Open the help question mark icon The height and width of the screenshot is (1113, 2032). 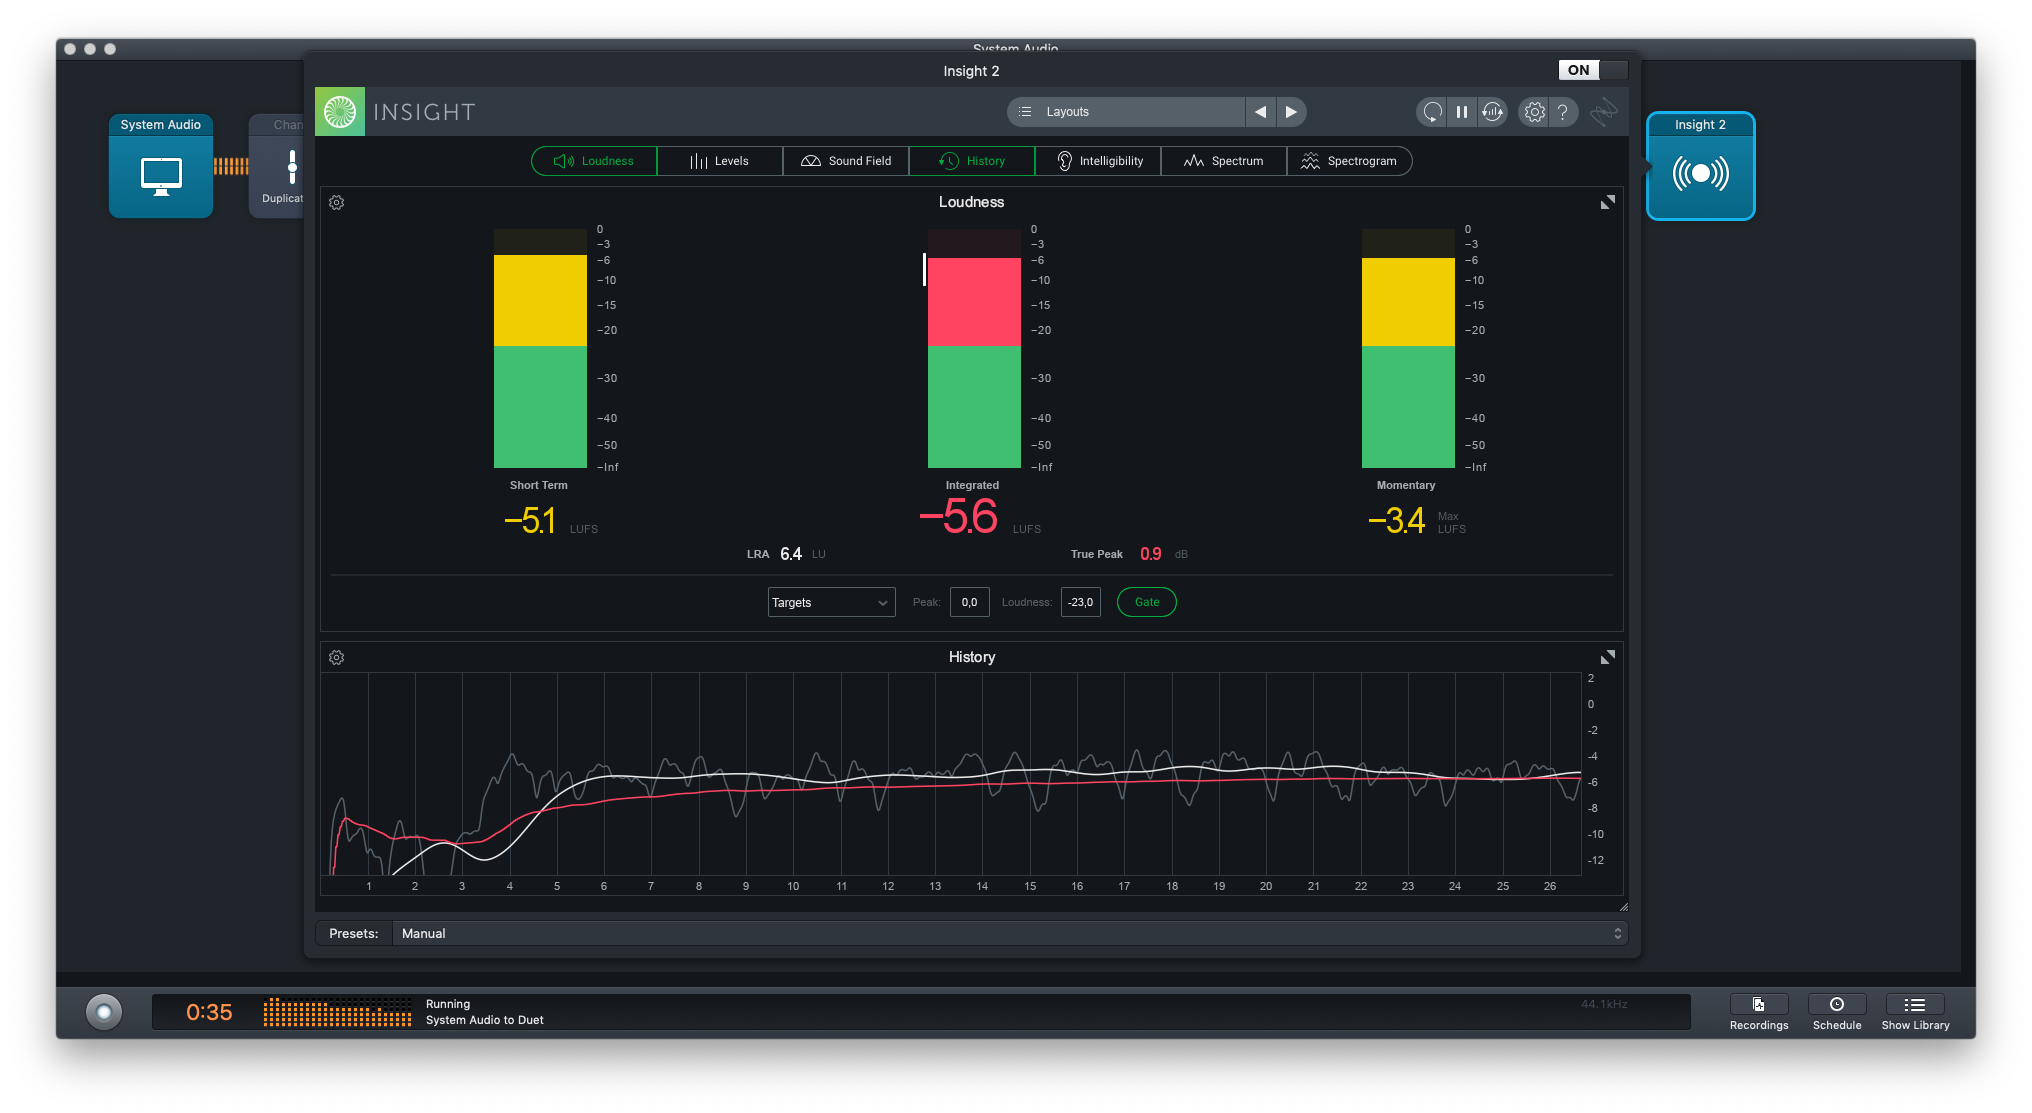click(x=1563, y=112)
